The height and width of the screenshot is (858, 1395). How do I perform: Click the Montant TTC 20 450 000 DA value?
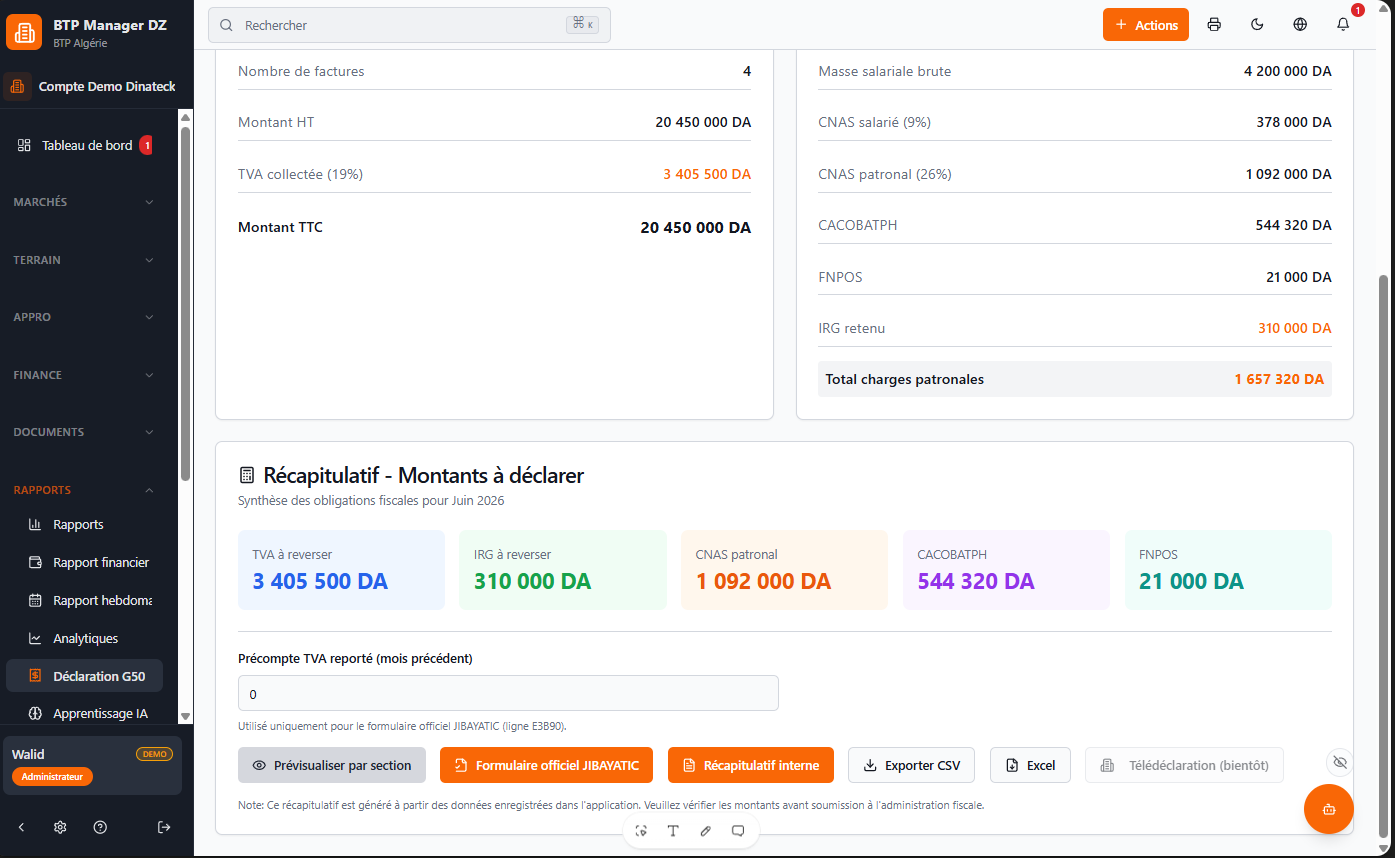tap(696, 228)
